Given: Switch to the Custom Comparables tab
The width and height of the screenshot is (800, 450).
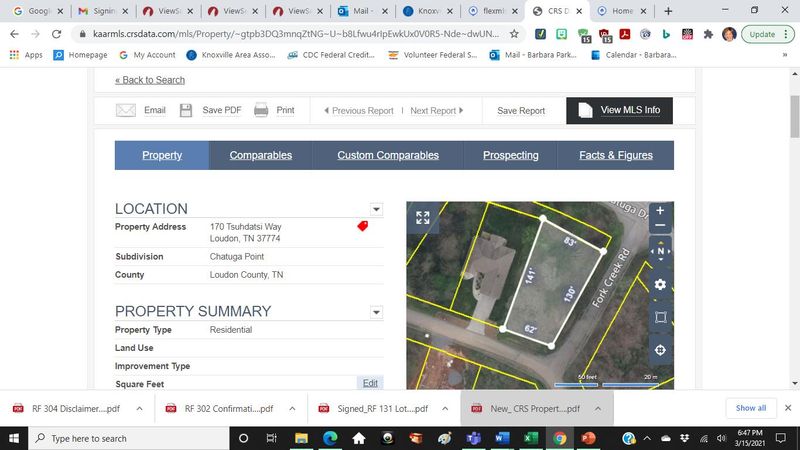Looking at the screenshot, I should click(x=388, y=155).
